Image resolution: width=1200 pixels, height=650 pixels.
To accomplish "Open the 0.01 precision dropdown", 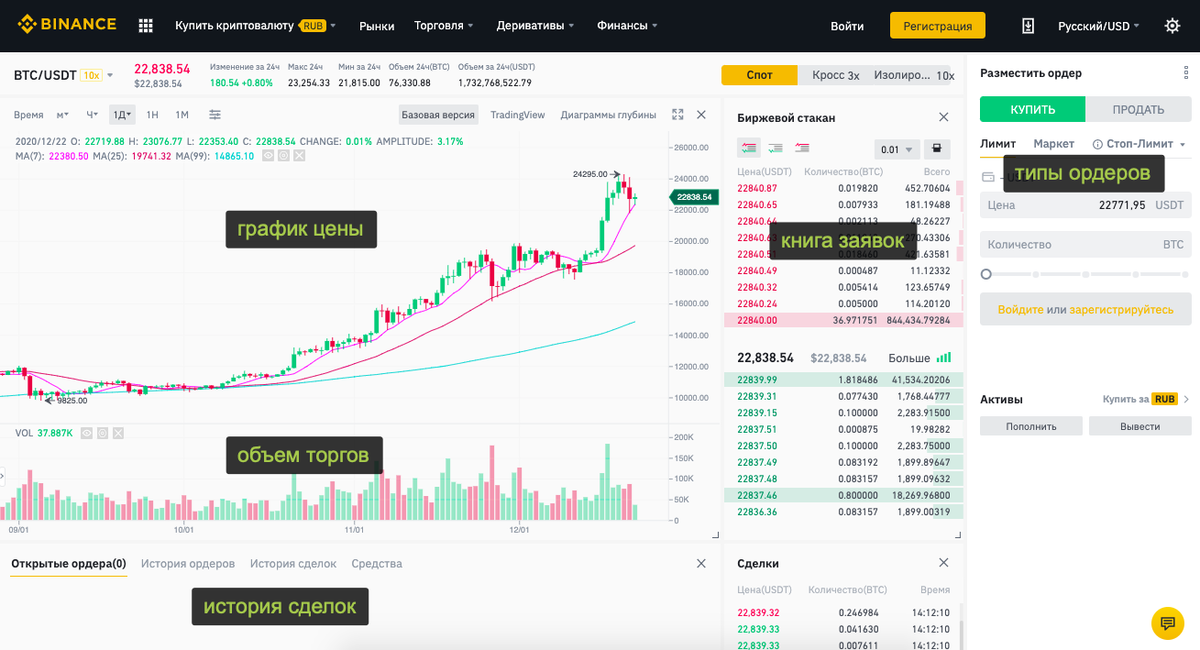I will 898,148.
